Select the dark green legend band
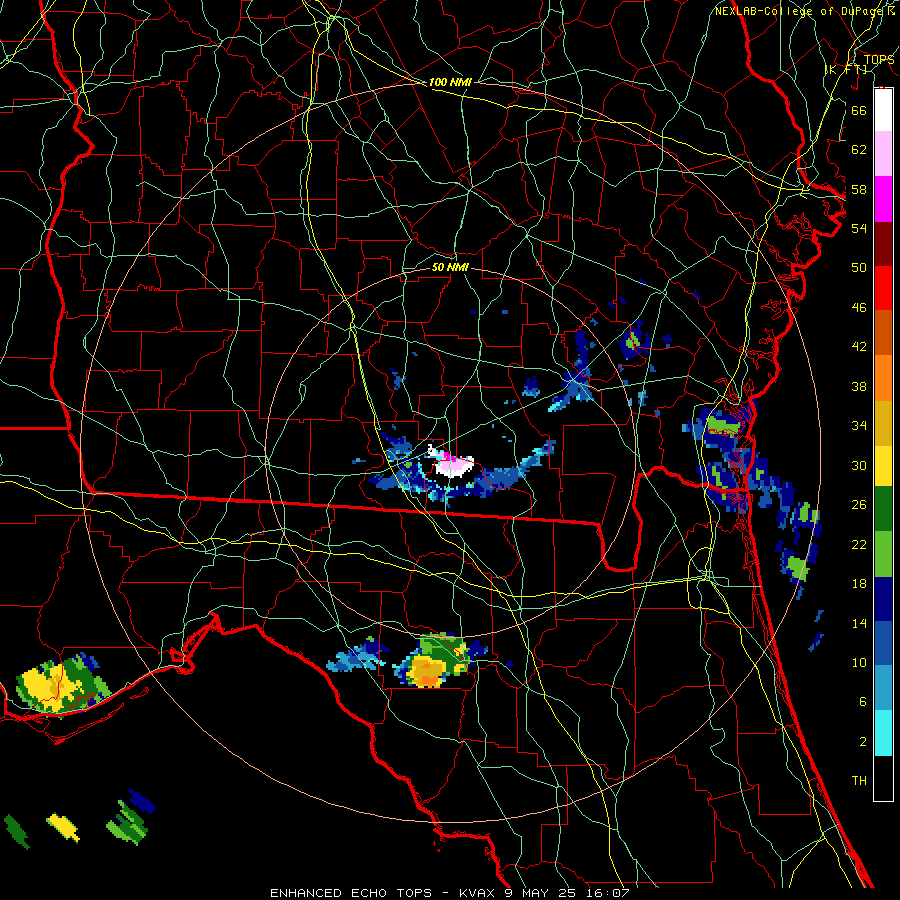Image resolution: width=900 pixels, height=900 pixels. [883, 509]
